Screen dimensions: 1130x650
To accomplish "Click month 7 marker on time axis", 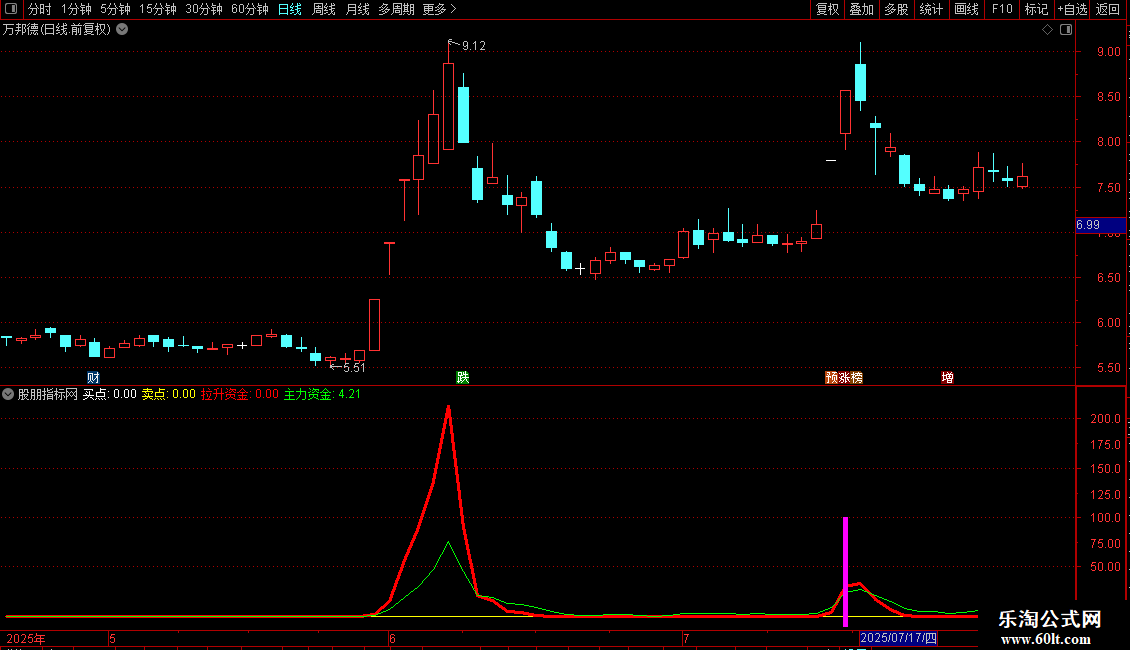I will 686,638.
